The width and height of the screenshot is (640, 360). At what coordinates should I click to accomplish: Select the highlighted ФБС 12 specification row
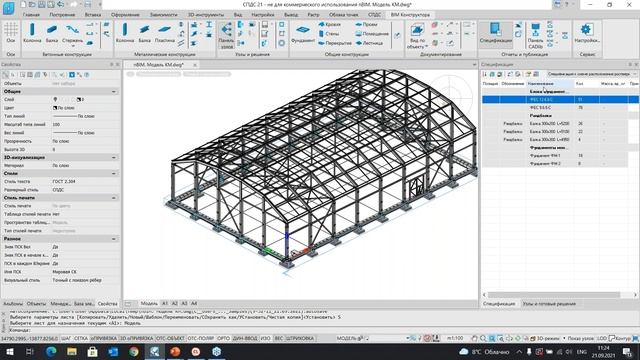[560, 99]
